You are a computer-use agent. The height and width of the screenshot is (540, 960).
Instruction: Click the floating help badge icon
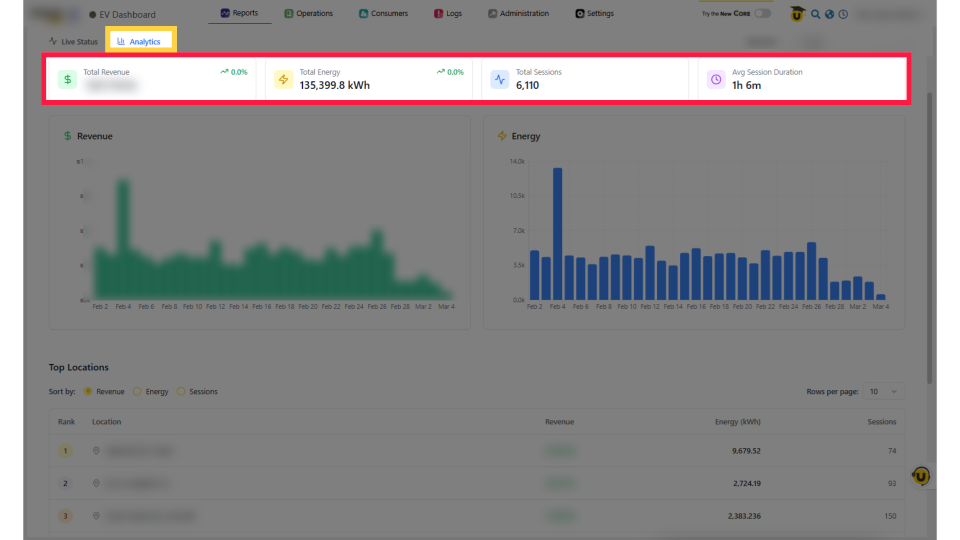921,476
